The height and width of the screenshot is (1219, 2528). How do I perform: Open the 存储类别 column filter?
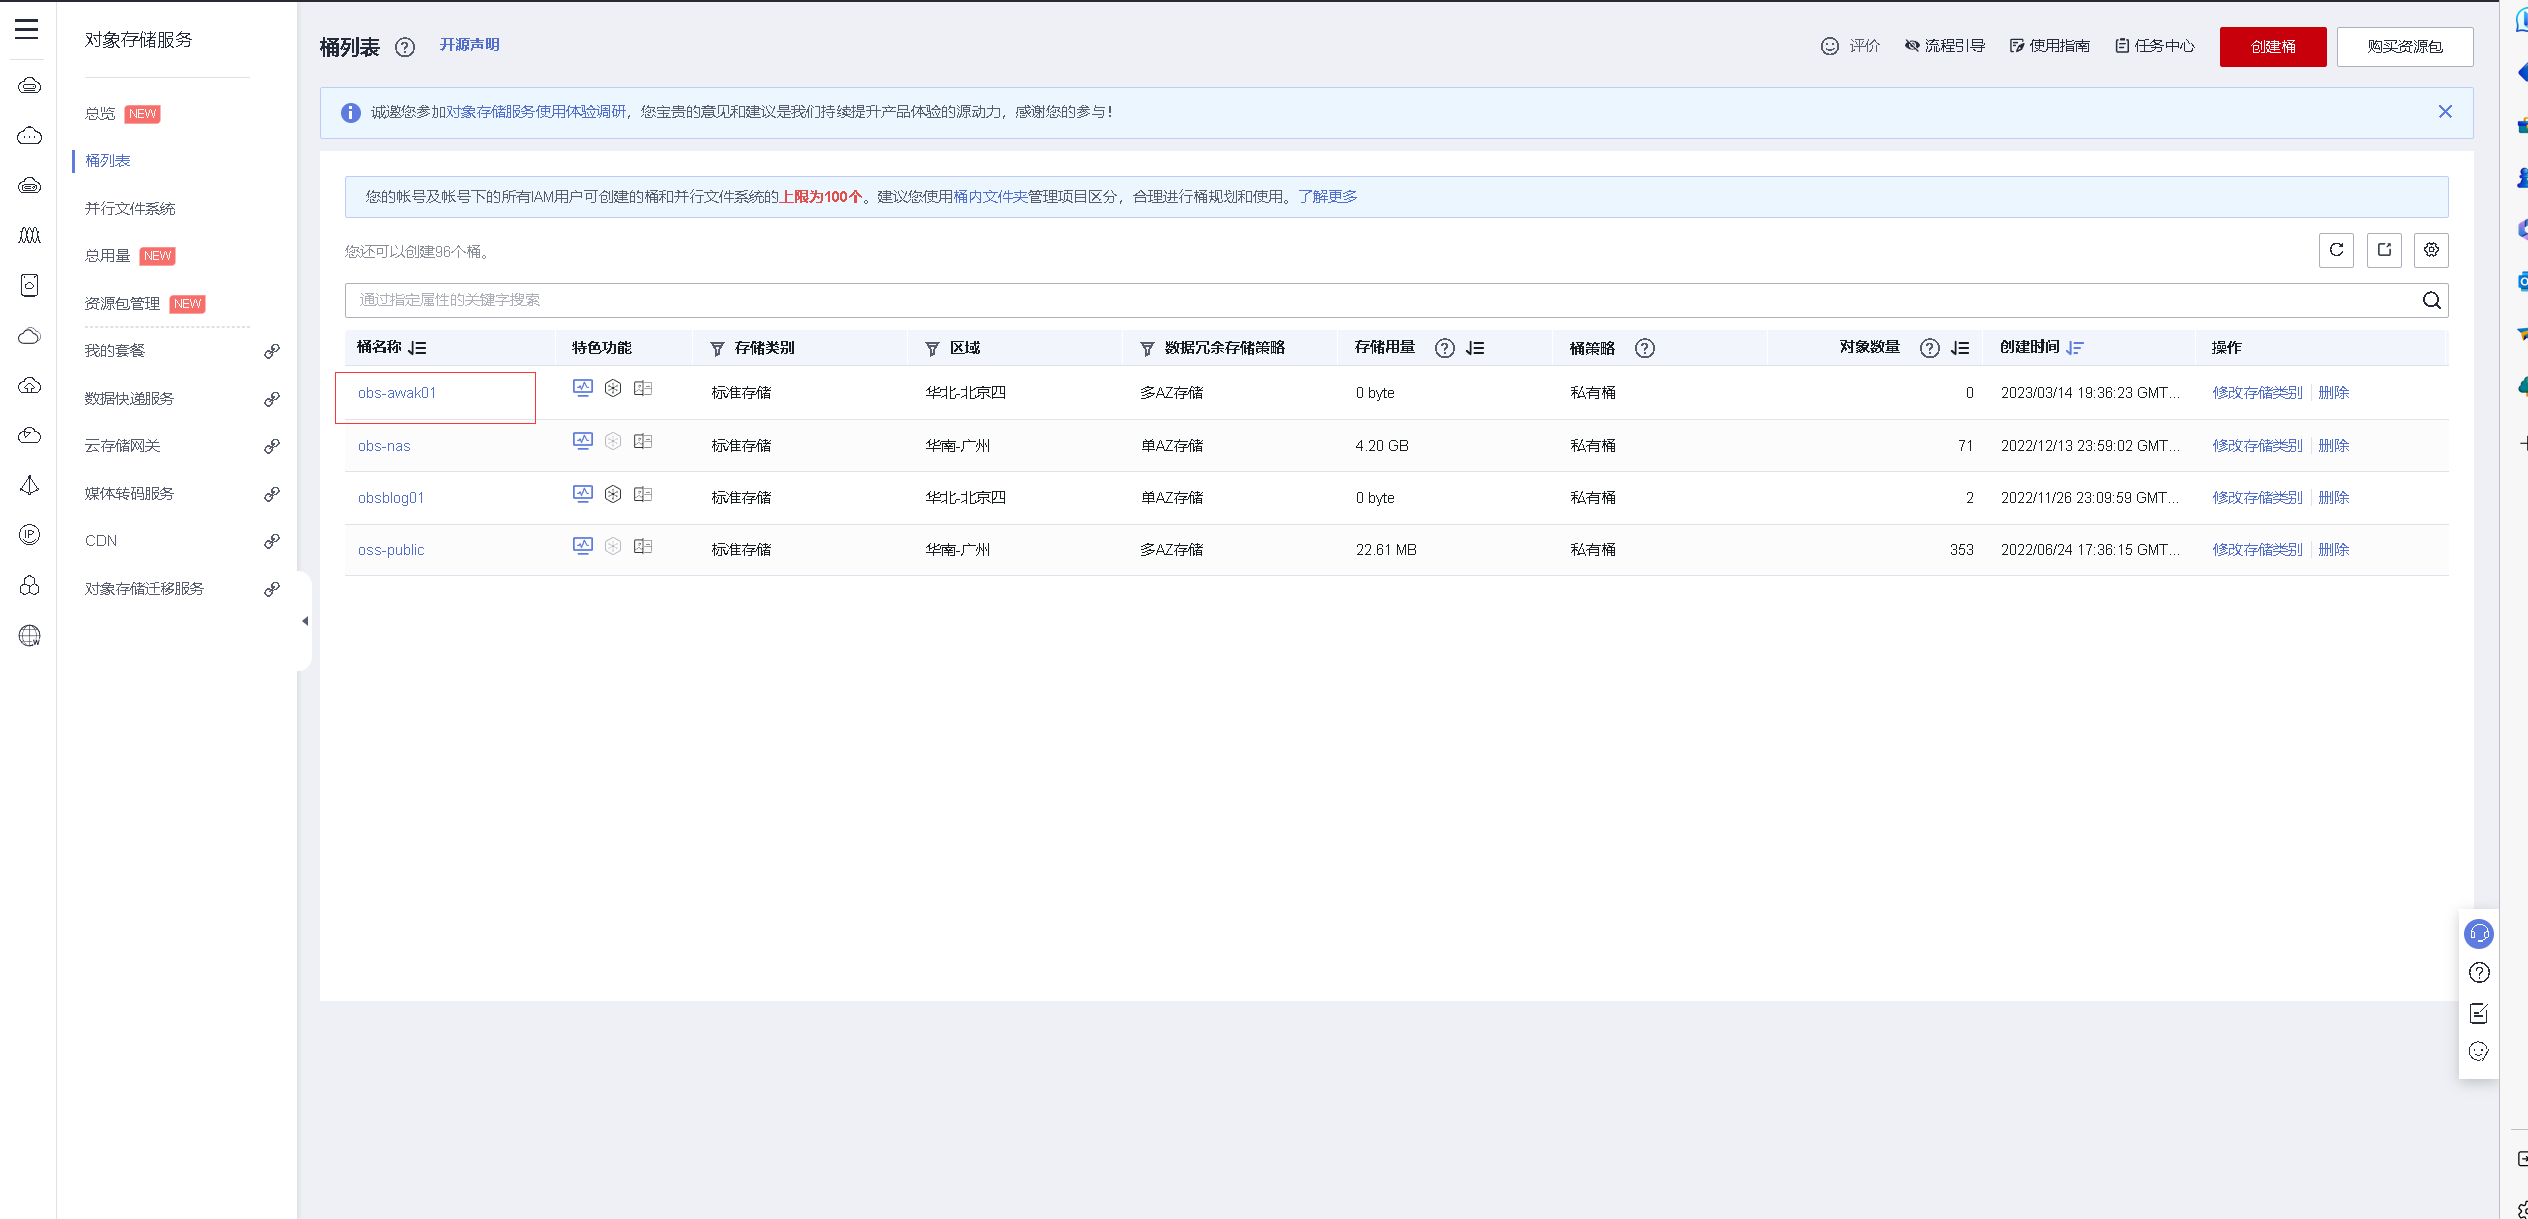tap(717, 349)
